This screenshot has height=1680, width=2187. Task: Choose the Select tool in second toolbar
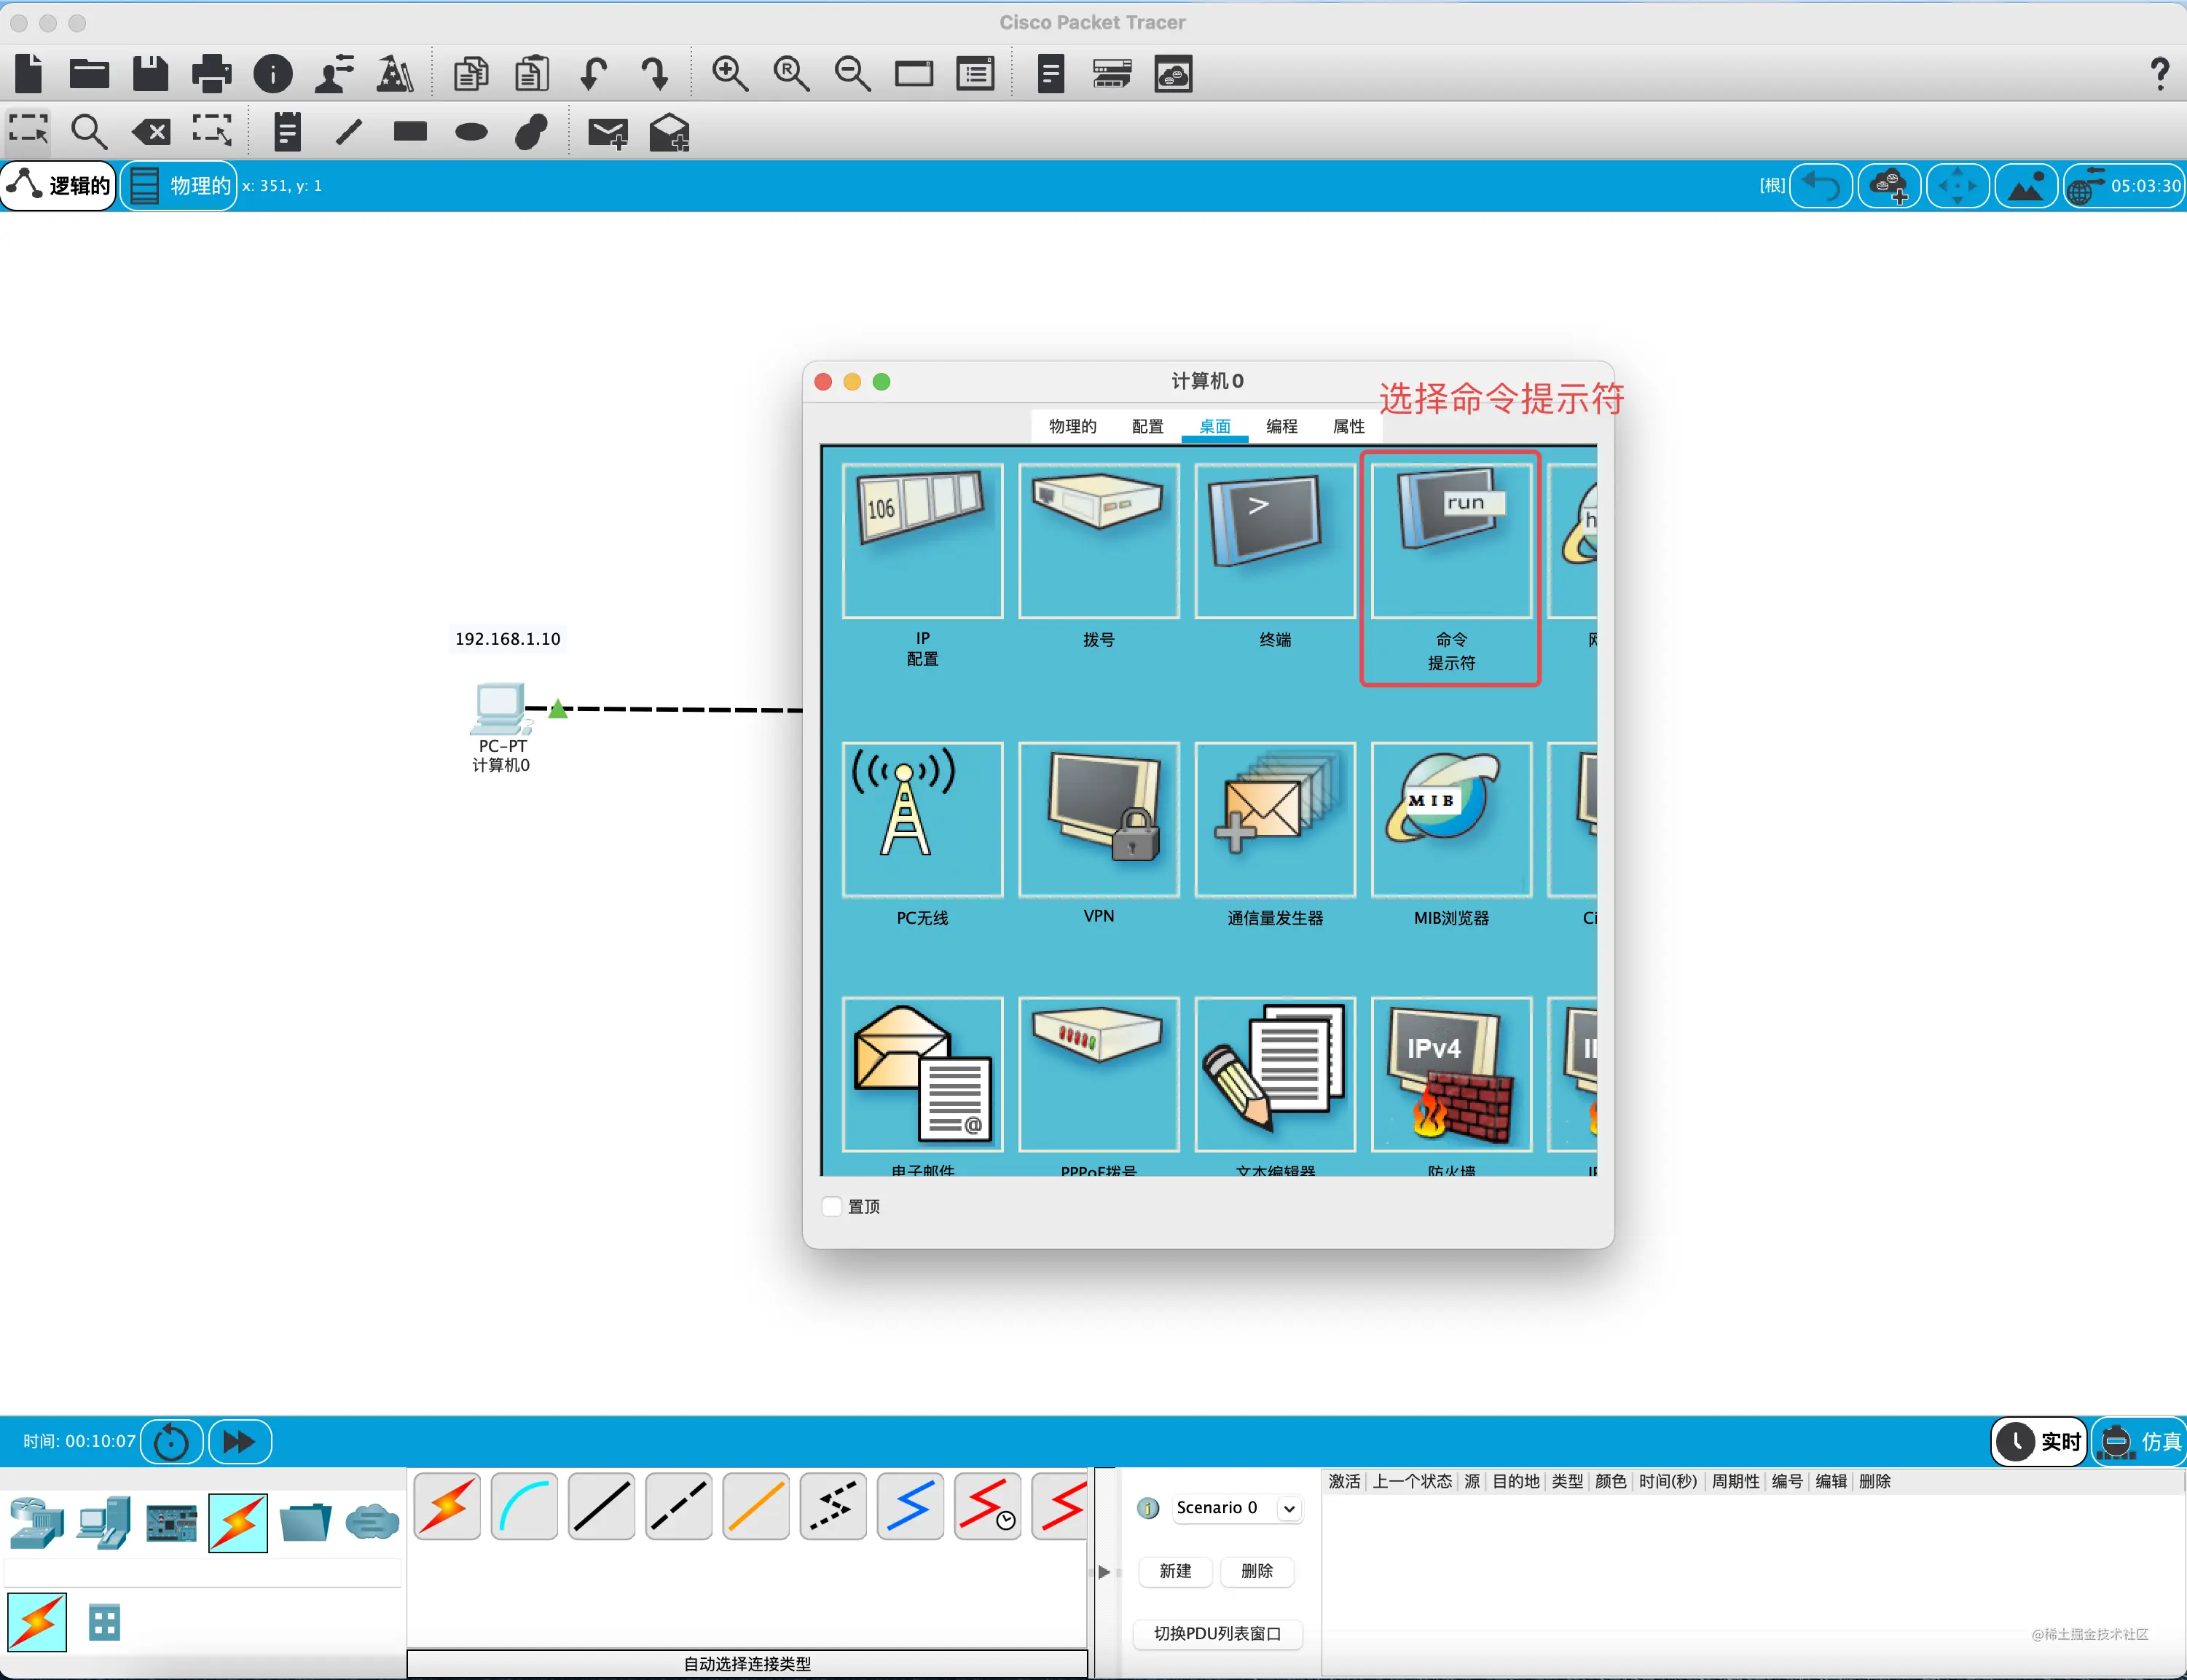[x=28, y=131]
